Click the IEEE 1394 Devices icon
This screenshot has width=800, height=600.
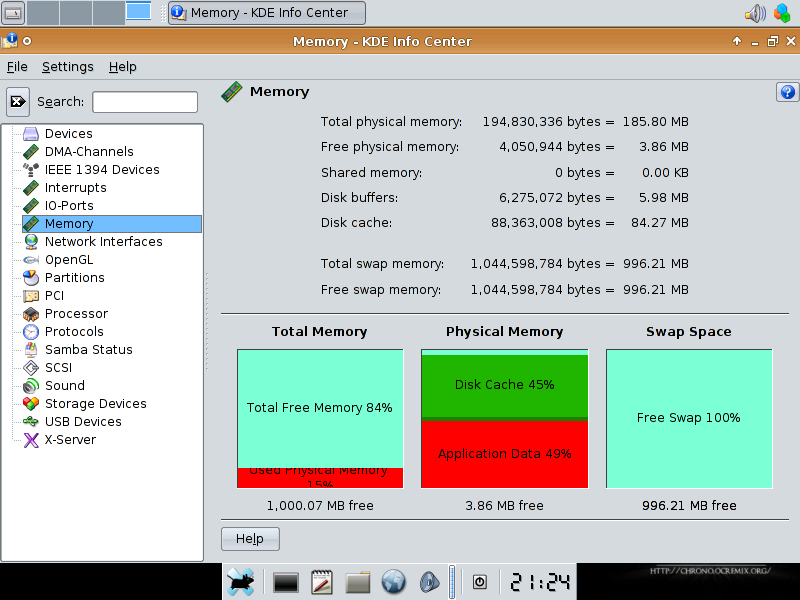tap(31, 169)
